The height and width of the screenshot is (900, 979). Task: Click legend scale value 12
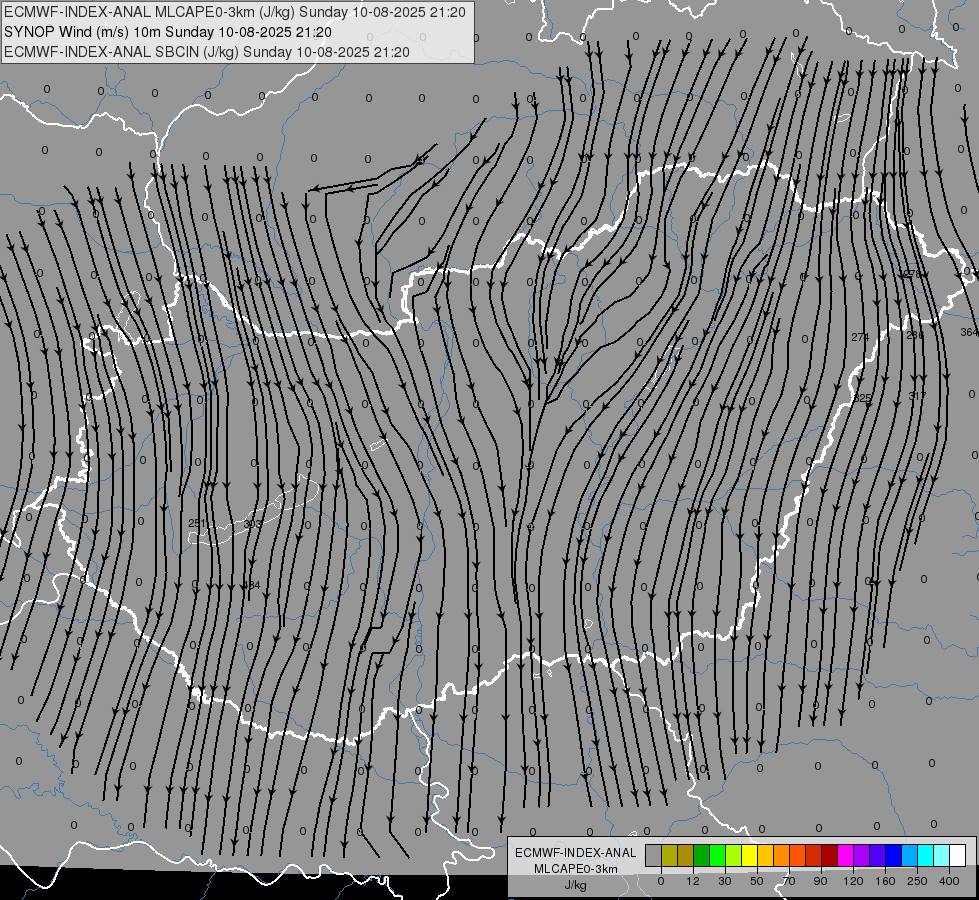[x=693, y=881]
